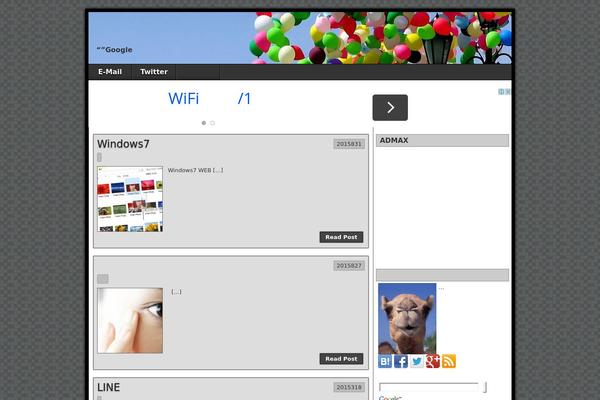Select the second ad carousel dot
This screenshot has height=400, width=600.
pos(212,123)
